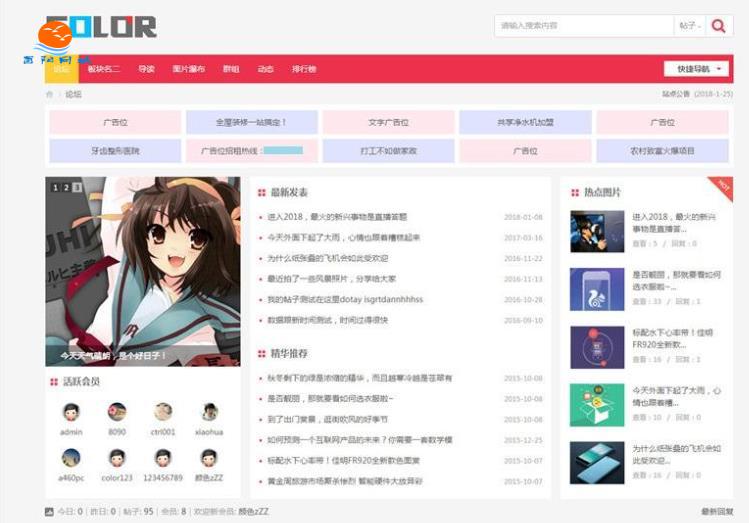
Task: Open first post under the 精华推荐 heading
Action: pos(359,378)
